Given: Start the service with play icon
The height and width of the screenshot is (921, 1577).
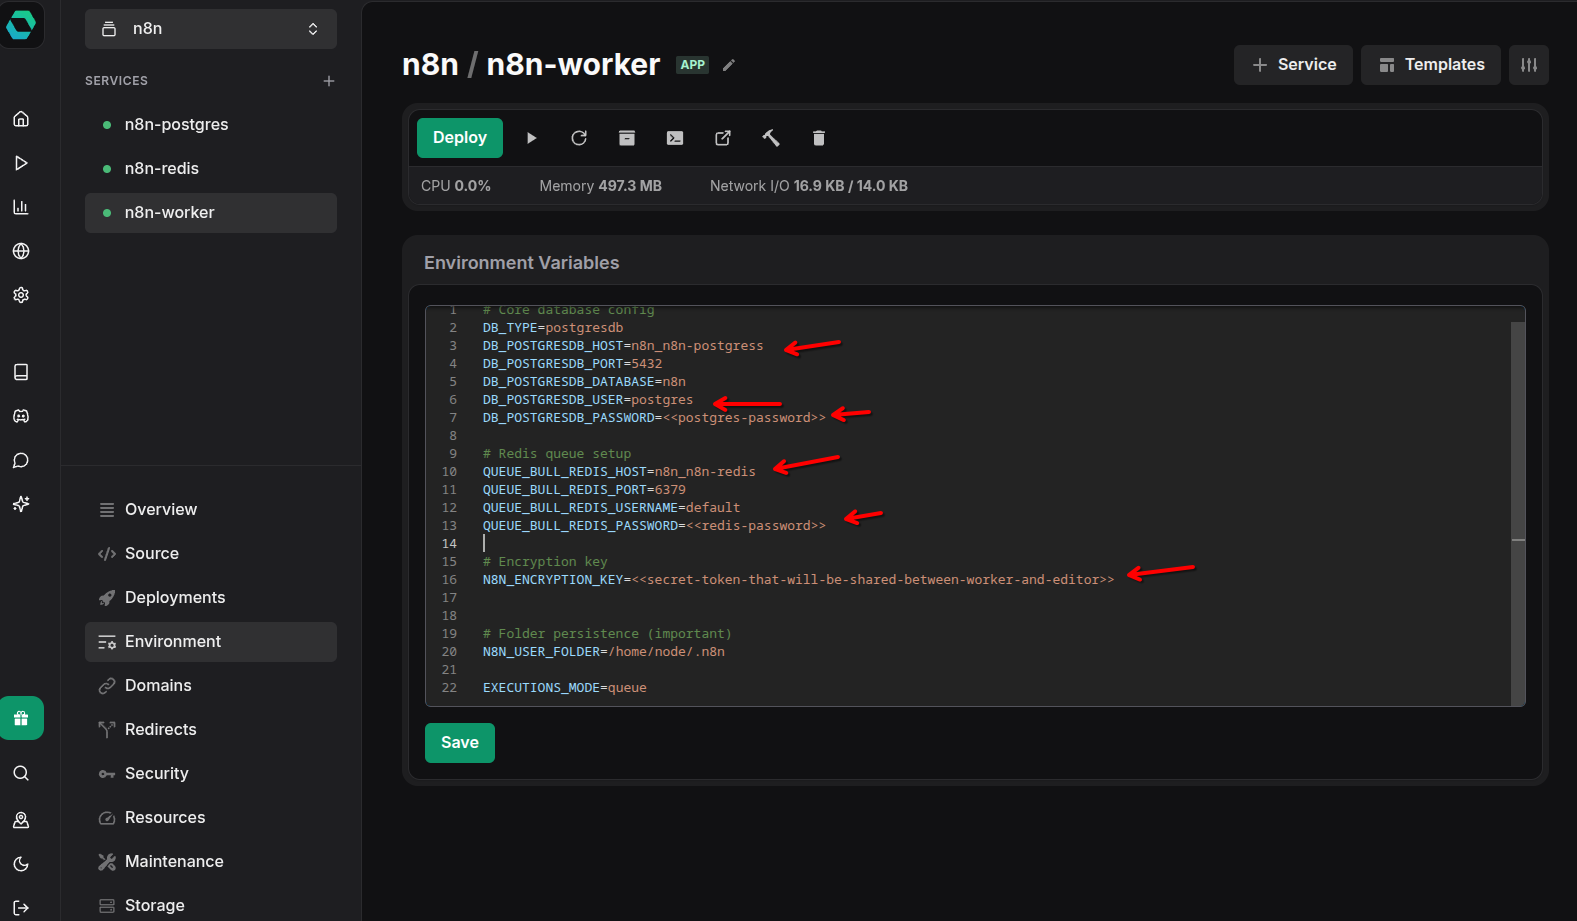Looking at the screenshot, I should [531, 138].
